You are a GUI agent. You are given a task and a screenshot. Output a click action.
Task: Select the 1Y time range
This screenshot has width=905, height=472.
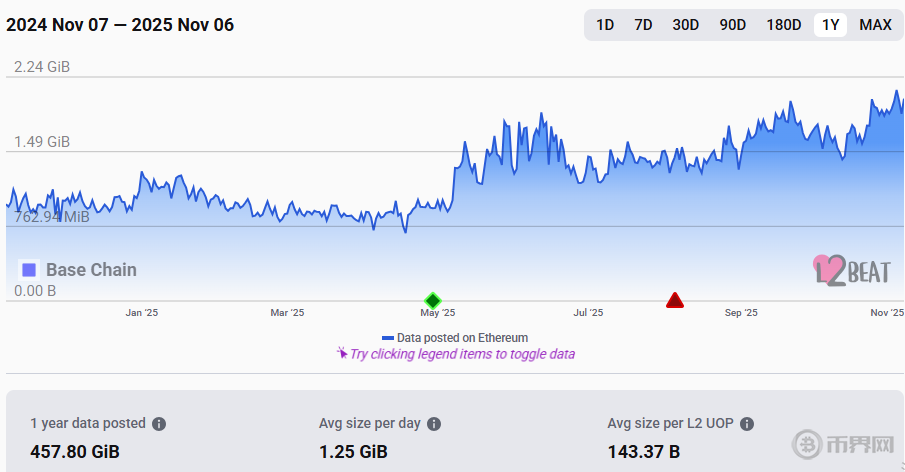[830, 25]
